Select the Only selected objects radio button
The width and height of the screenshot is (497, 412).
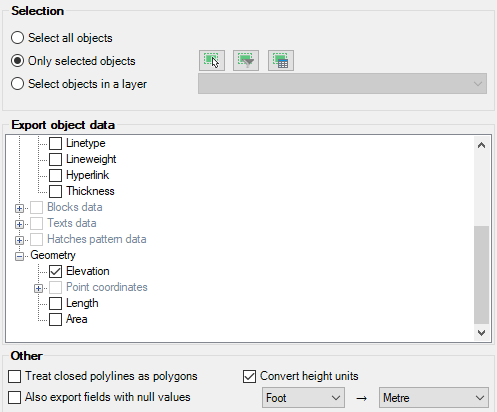pyautogui.click(x=17, y=61)
